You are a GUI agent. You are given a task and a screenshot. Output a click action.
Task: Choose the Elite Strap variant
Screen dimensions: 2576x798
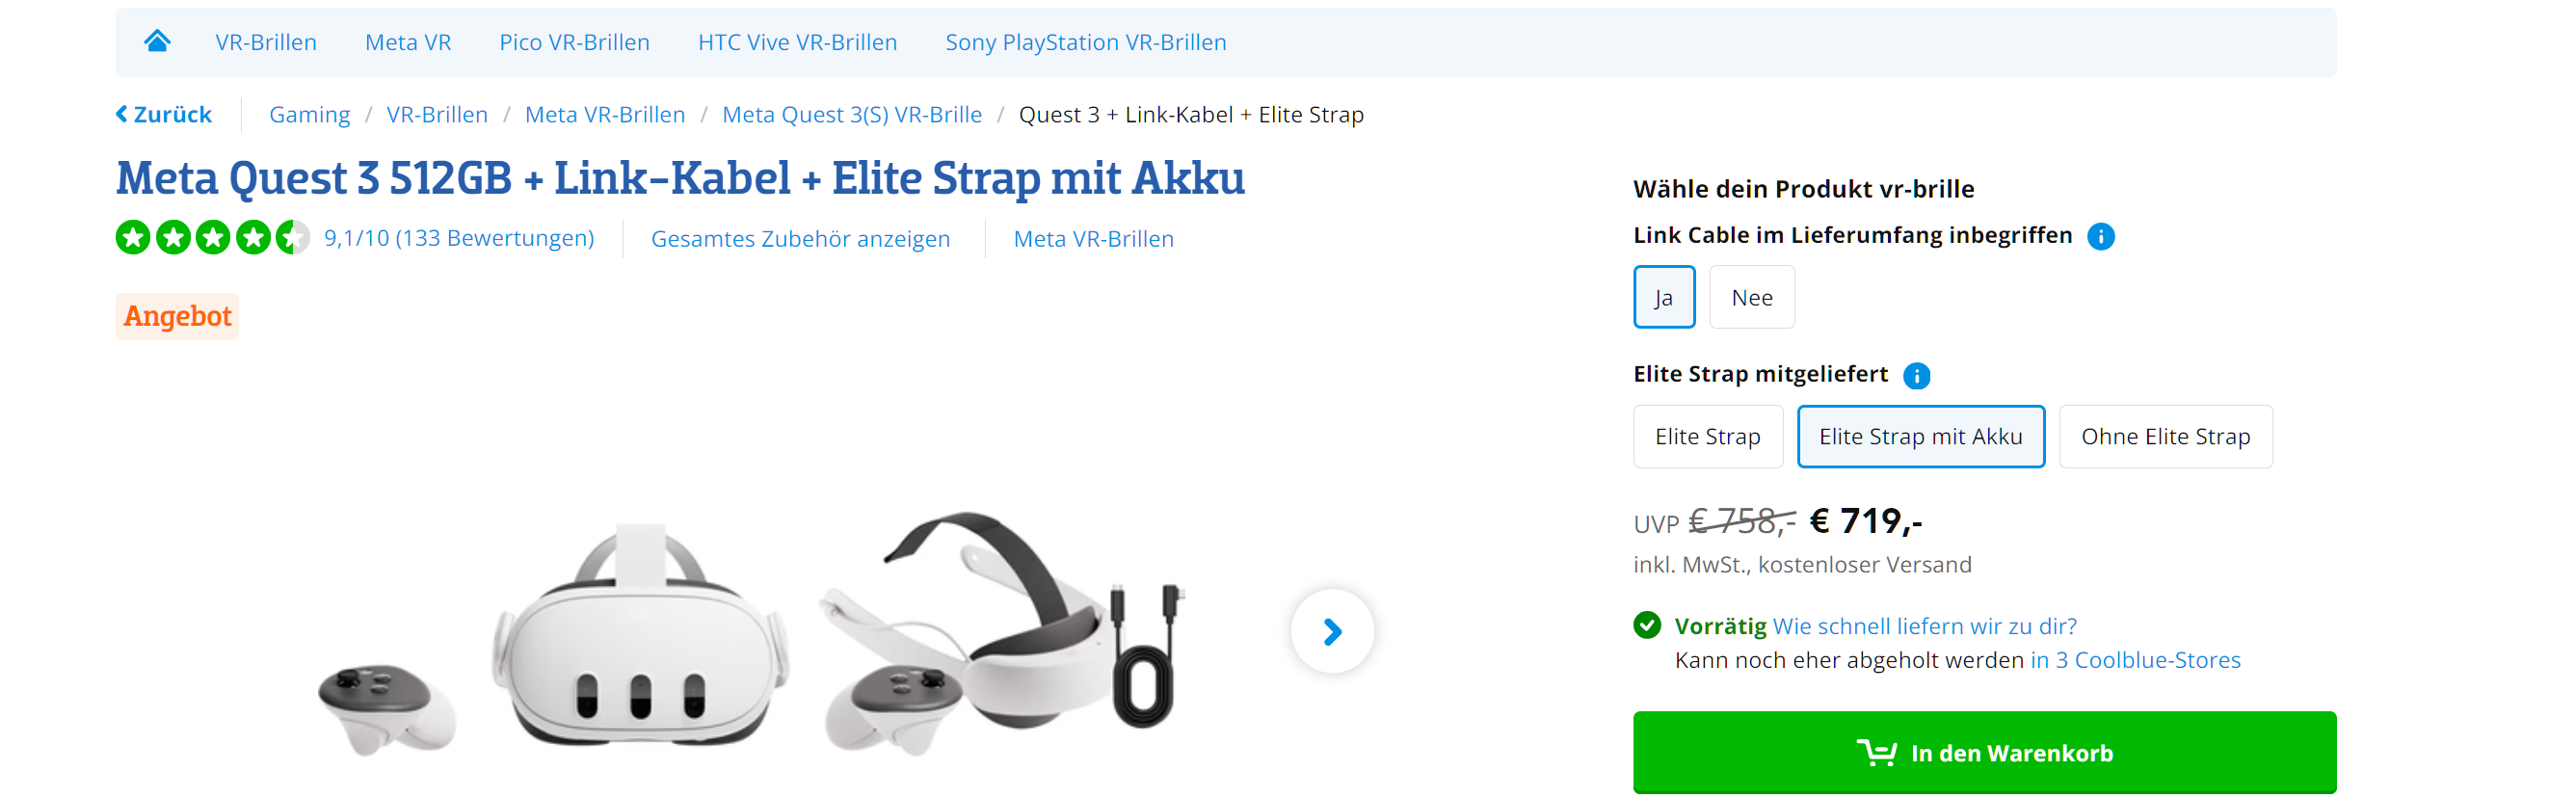coord(1708,436)
